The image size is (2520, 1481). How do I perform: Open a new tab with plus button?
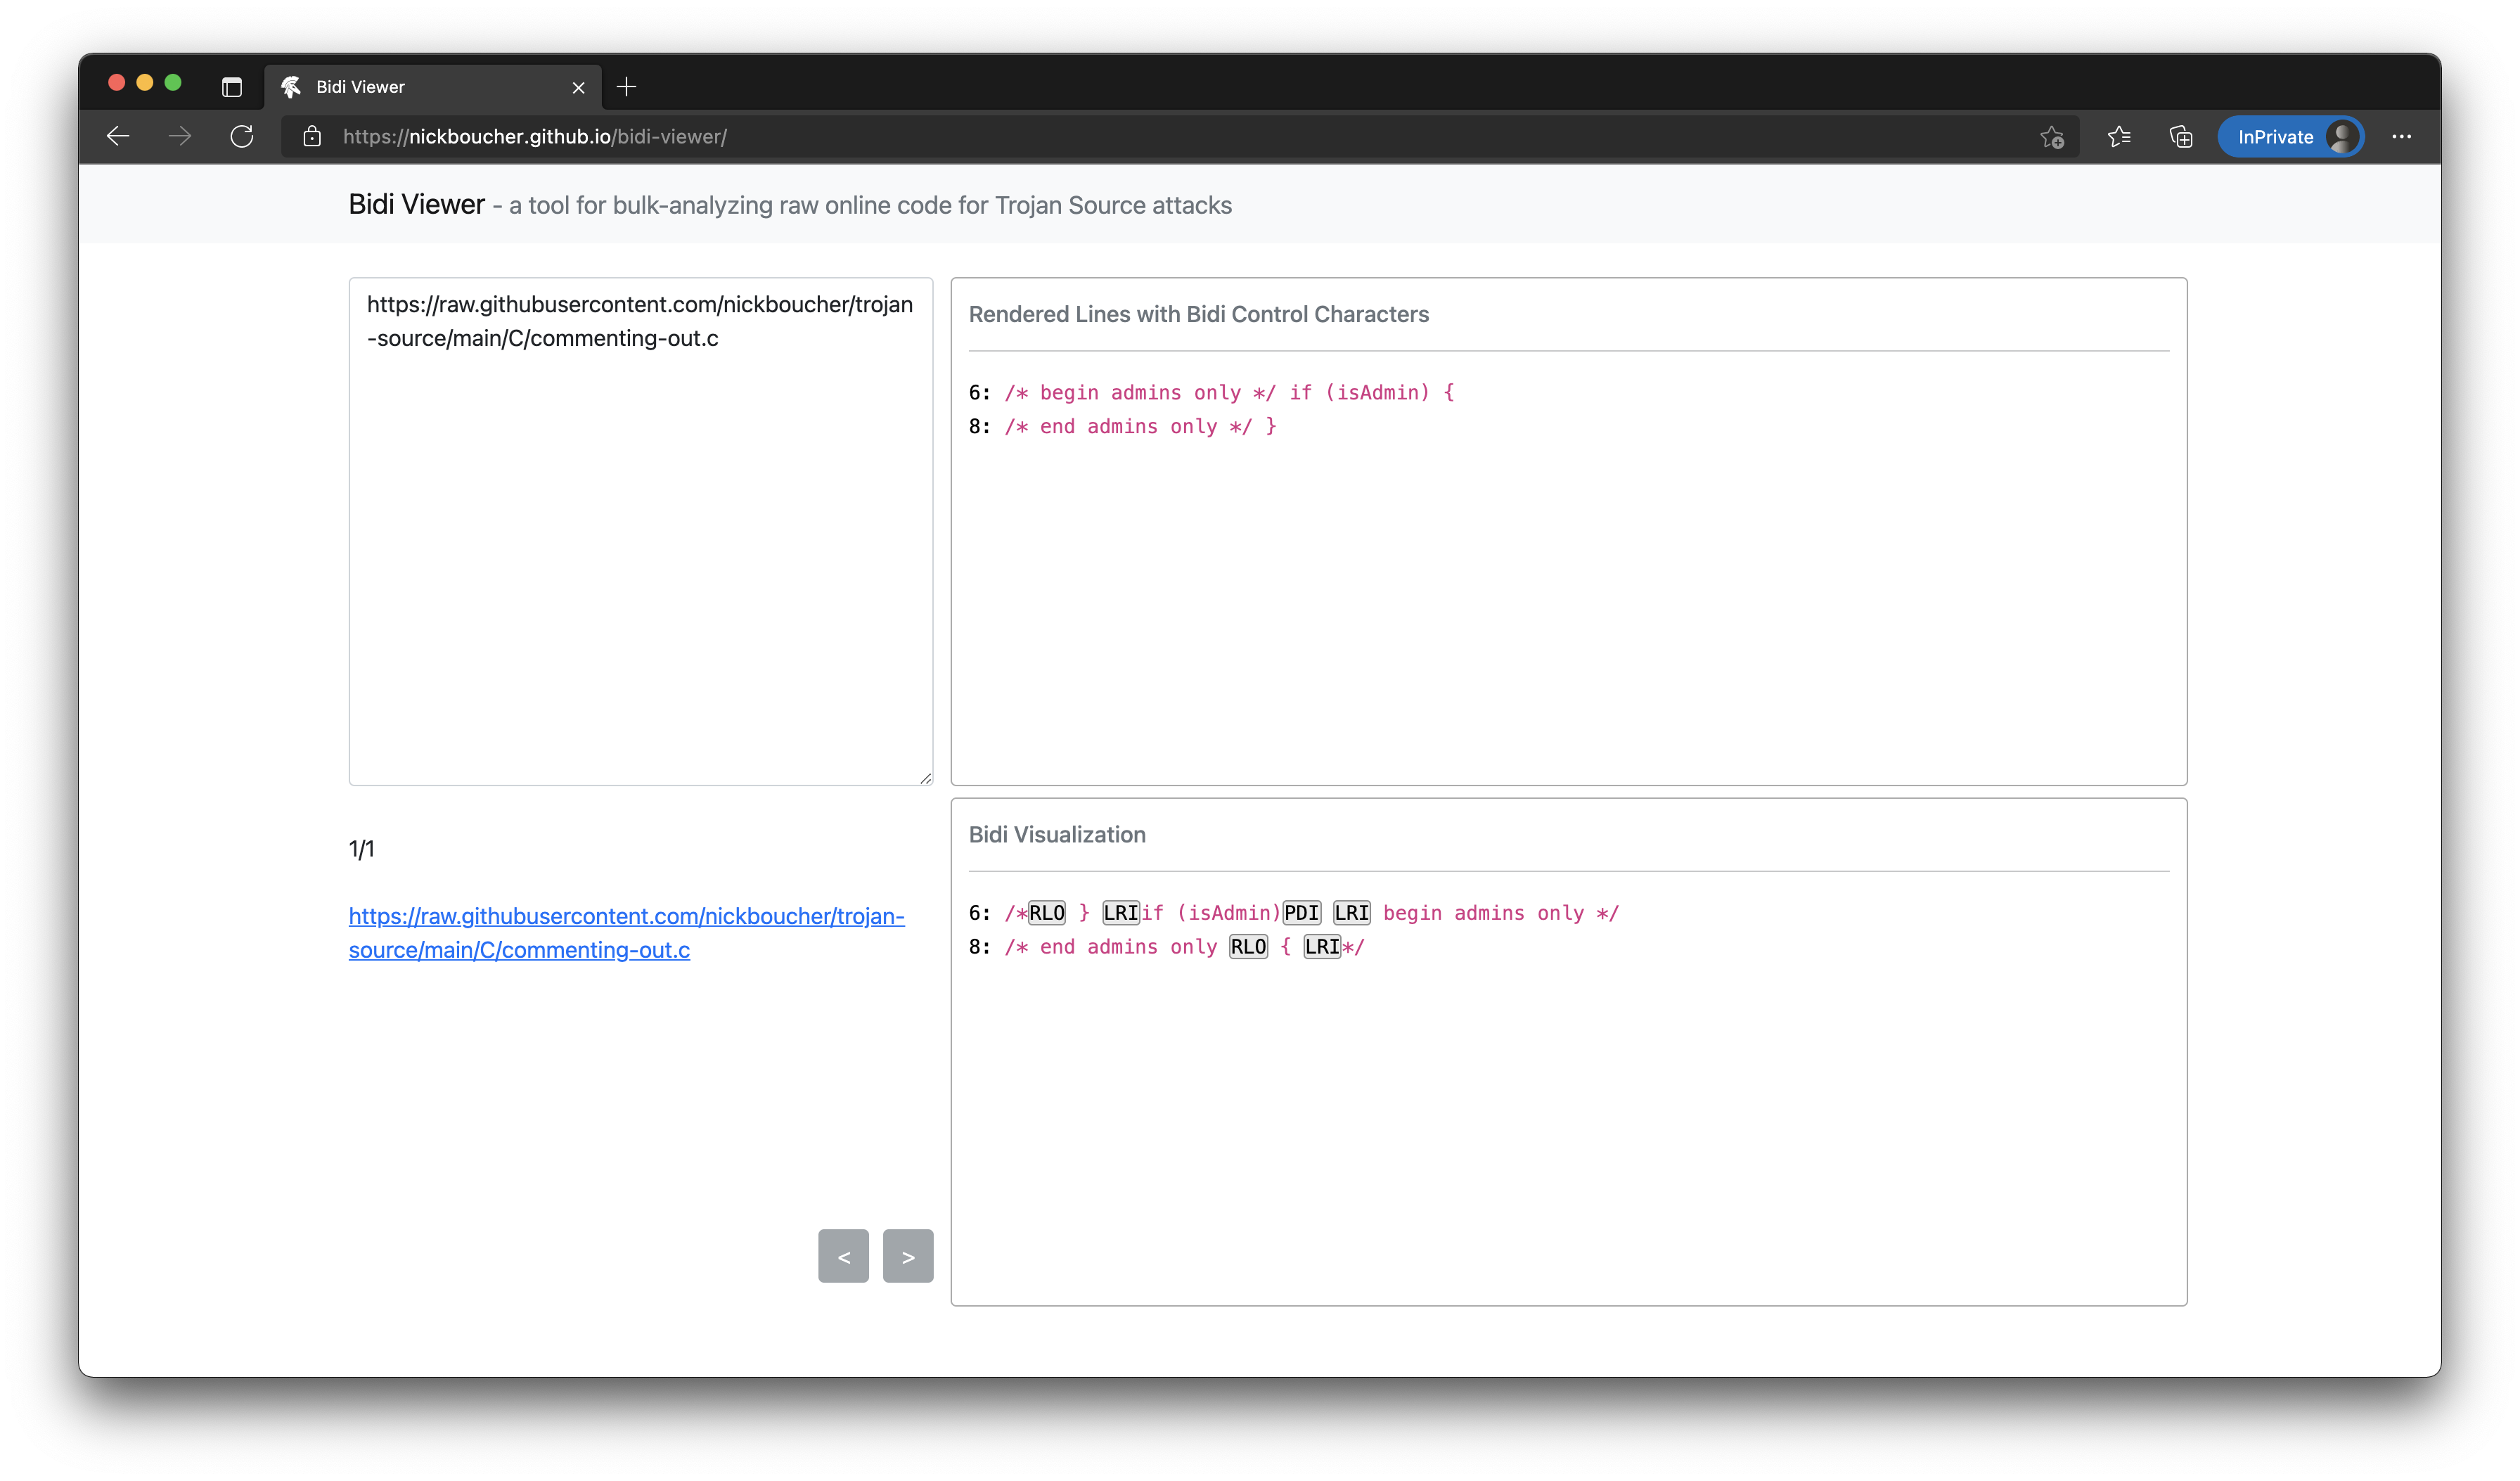point(627,87)
